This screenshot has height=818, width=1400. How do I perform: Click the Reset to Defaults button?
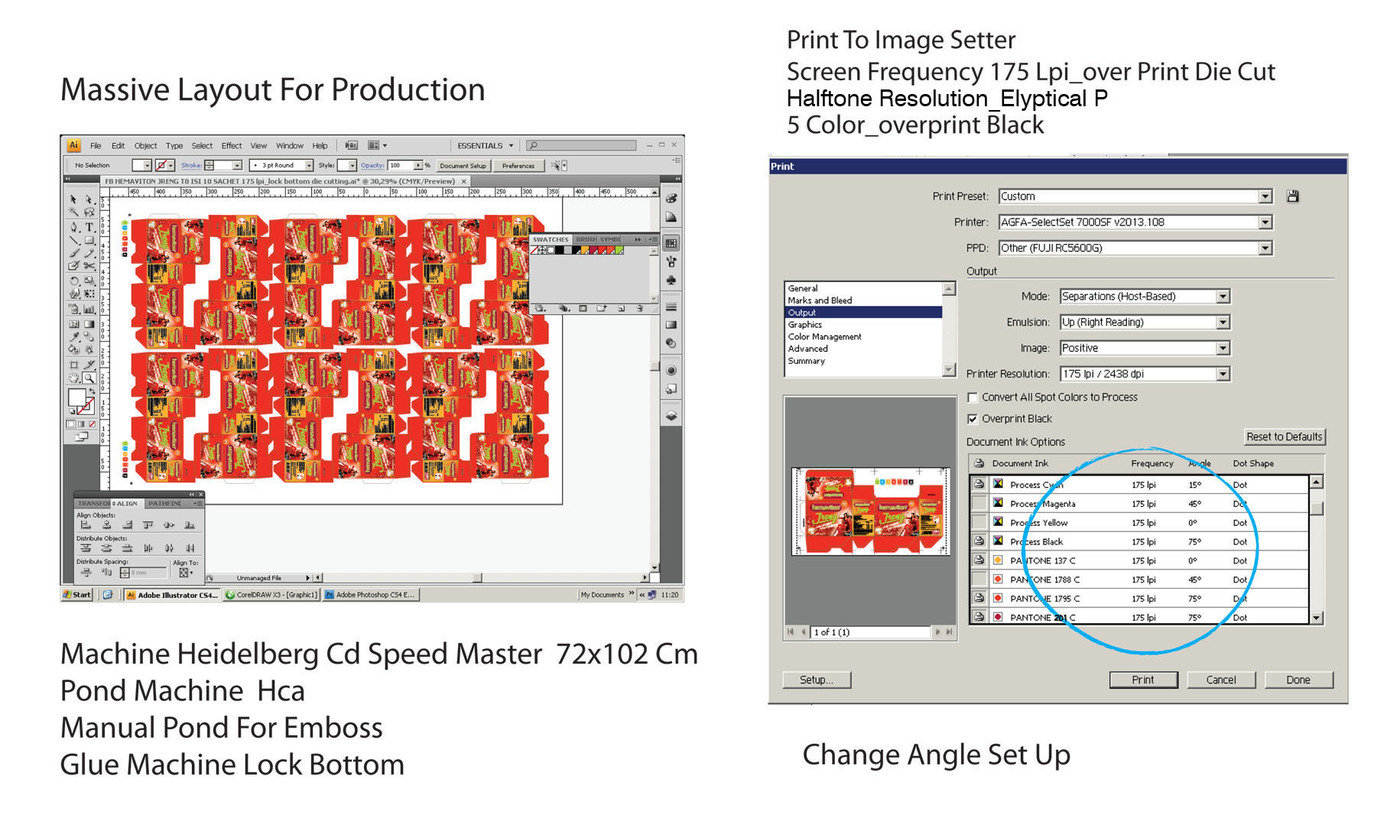pyautogui.click(x=1285, y=437)
